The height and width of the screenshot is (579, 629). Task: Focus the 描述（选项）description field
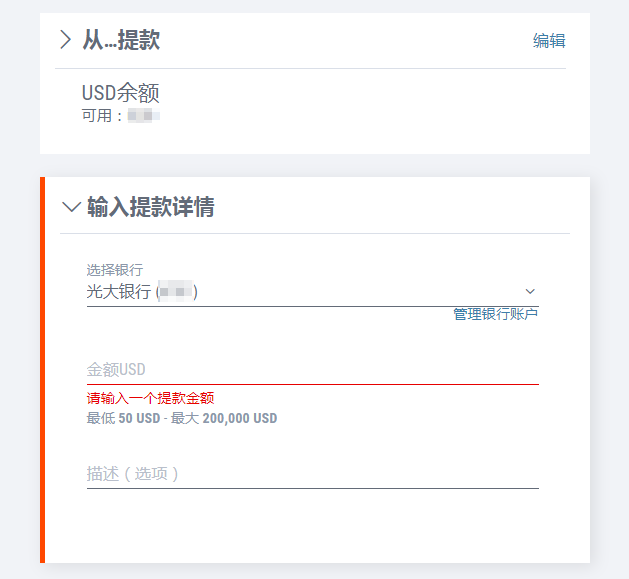click(312, 474)
